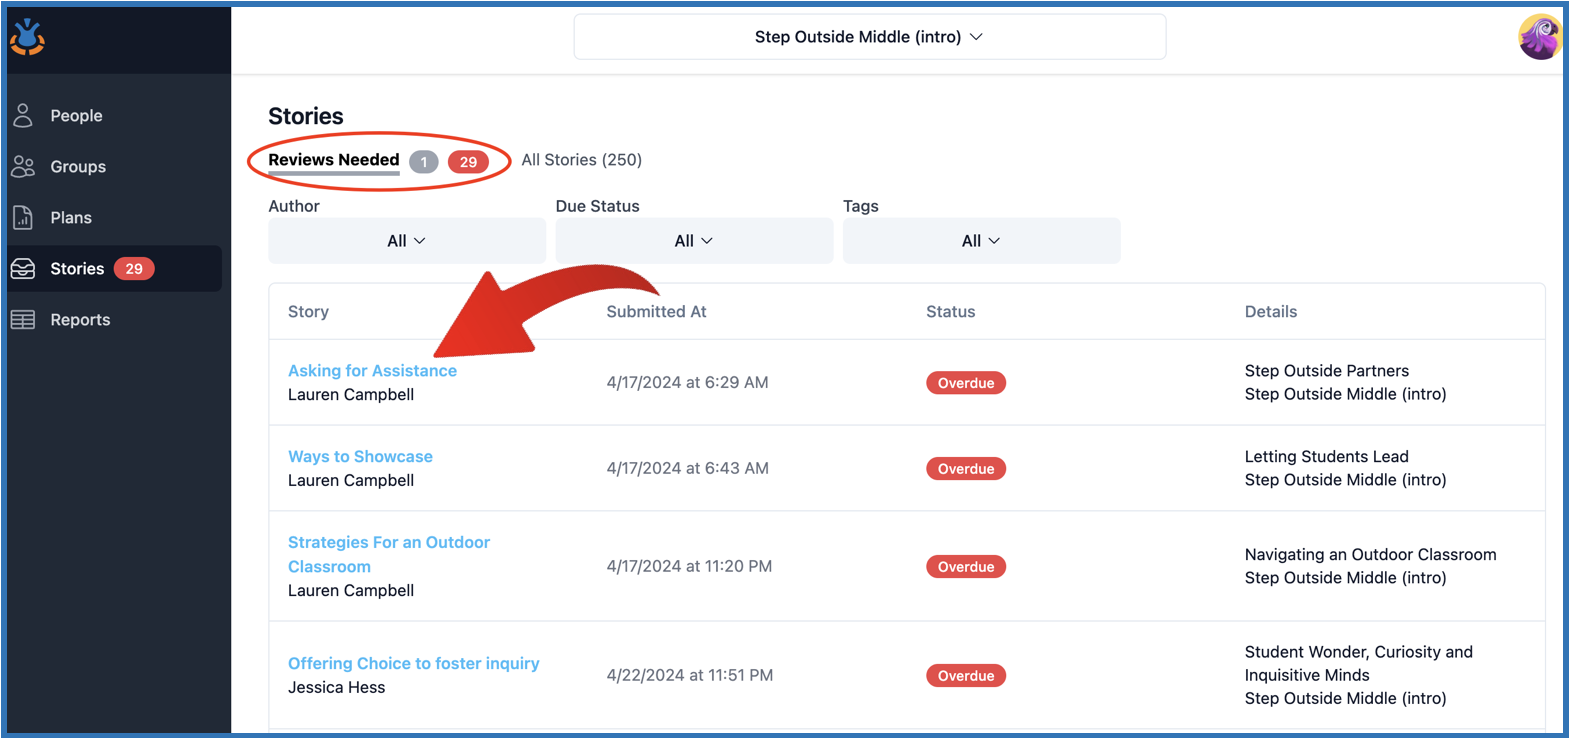This screenshot has width=1570, height=738.
Task: Open Offering Choice to foster inquiry story
Action: [413, 664]
